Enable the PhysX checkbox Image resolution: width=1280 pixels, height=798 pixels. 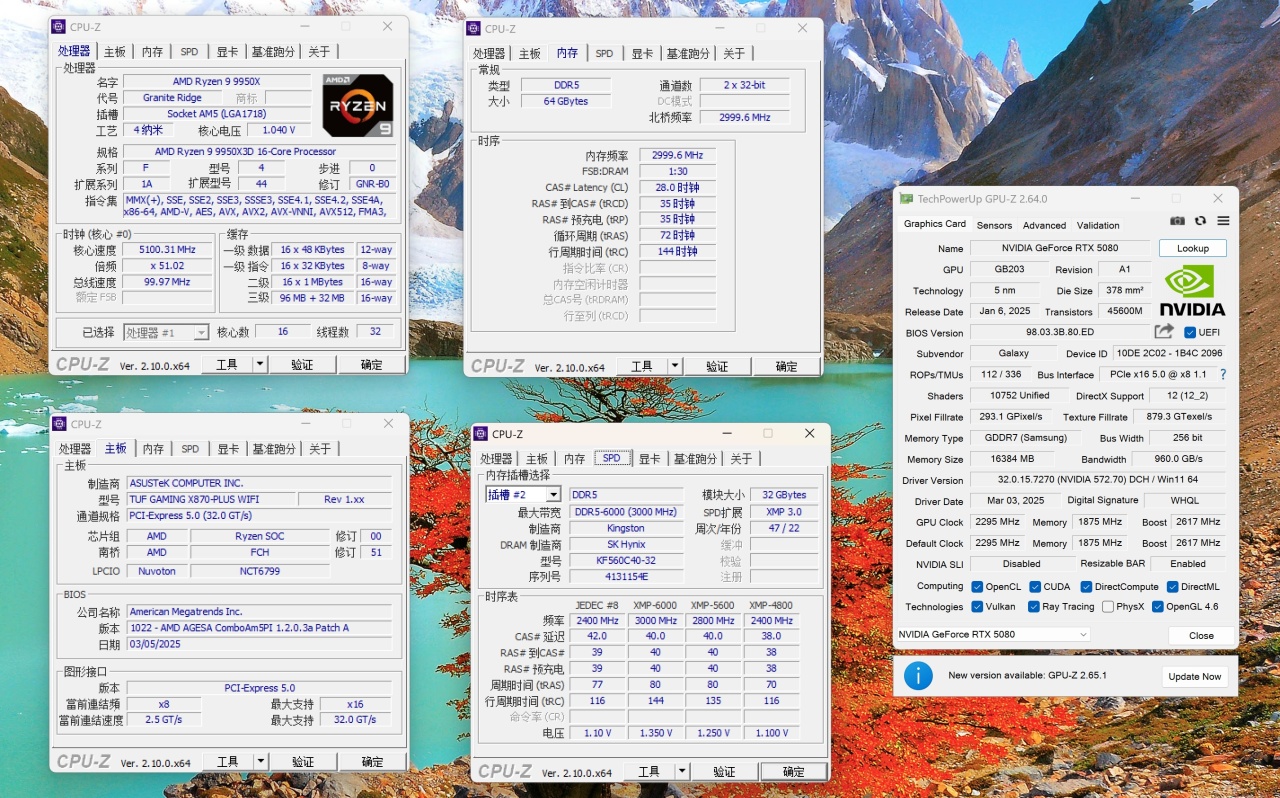(x=1108, y=607)
